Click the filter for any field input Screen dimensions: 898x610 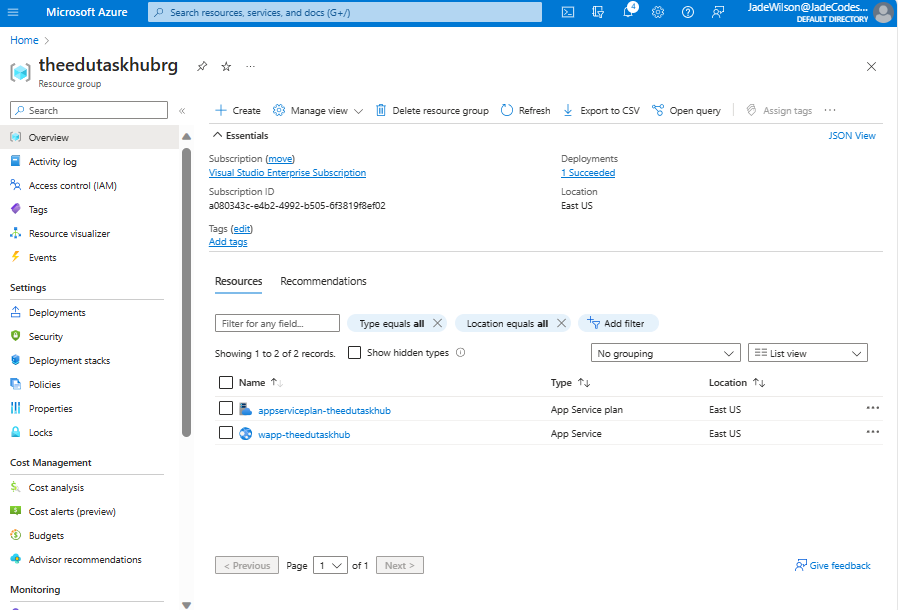pos(277,323)
